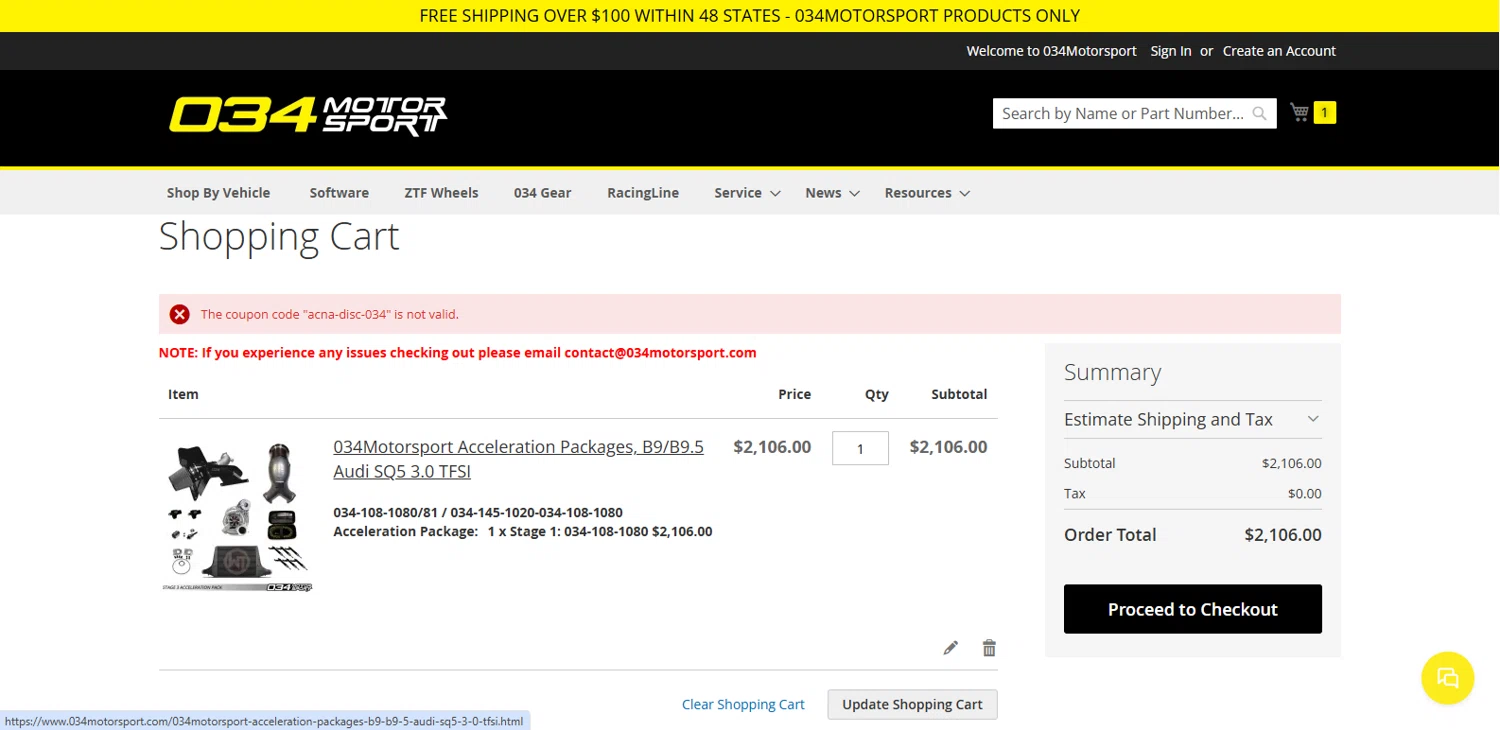Click Create an Account link
This screenshot has height=730, width=1500.
[x=1279, y=51]
